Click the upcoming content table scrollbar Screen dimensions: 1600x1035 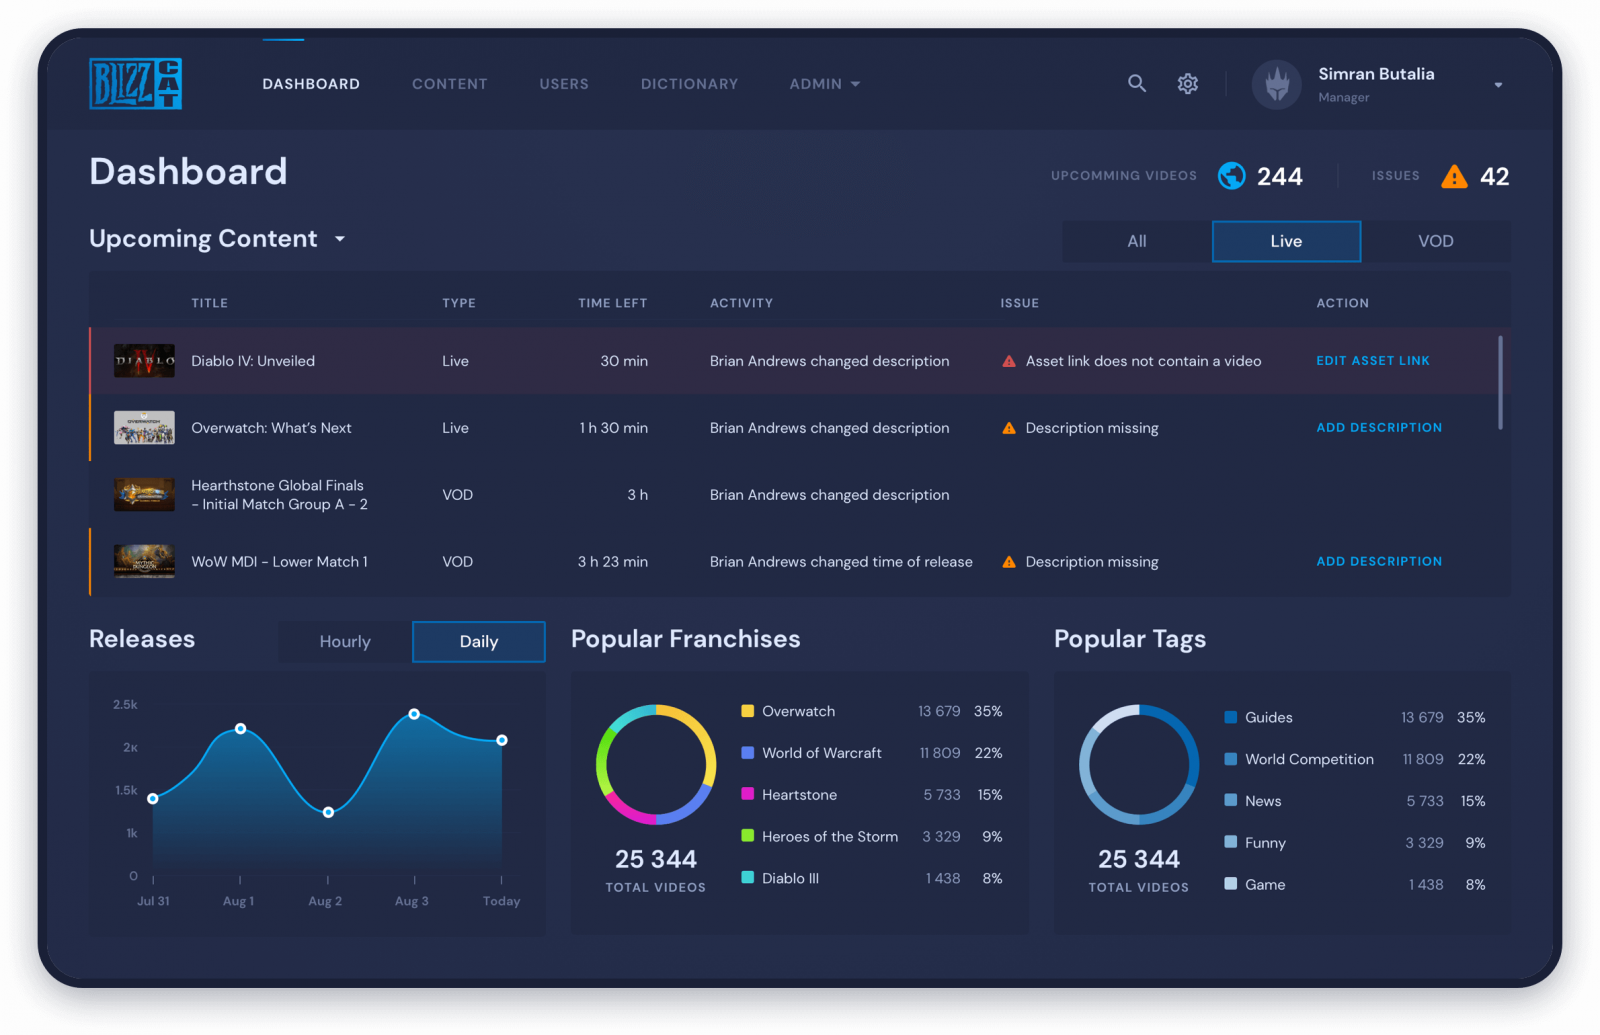(x=1500, y=383)
